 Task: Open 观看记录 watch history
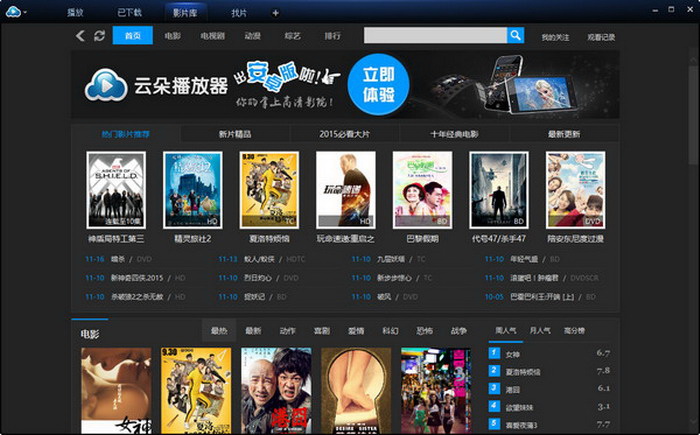(600, 37)
